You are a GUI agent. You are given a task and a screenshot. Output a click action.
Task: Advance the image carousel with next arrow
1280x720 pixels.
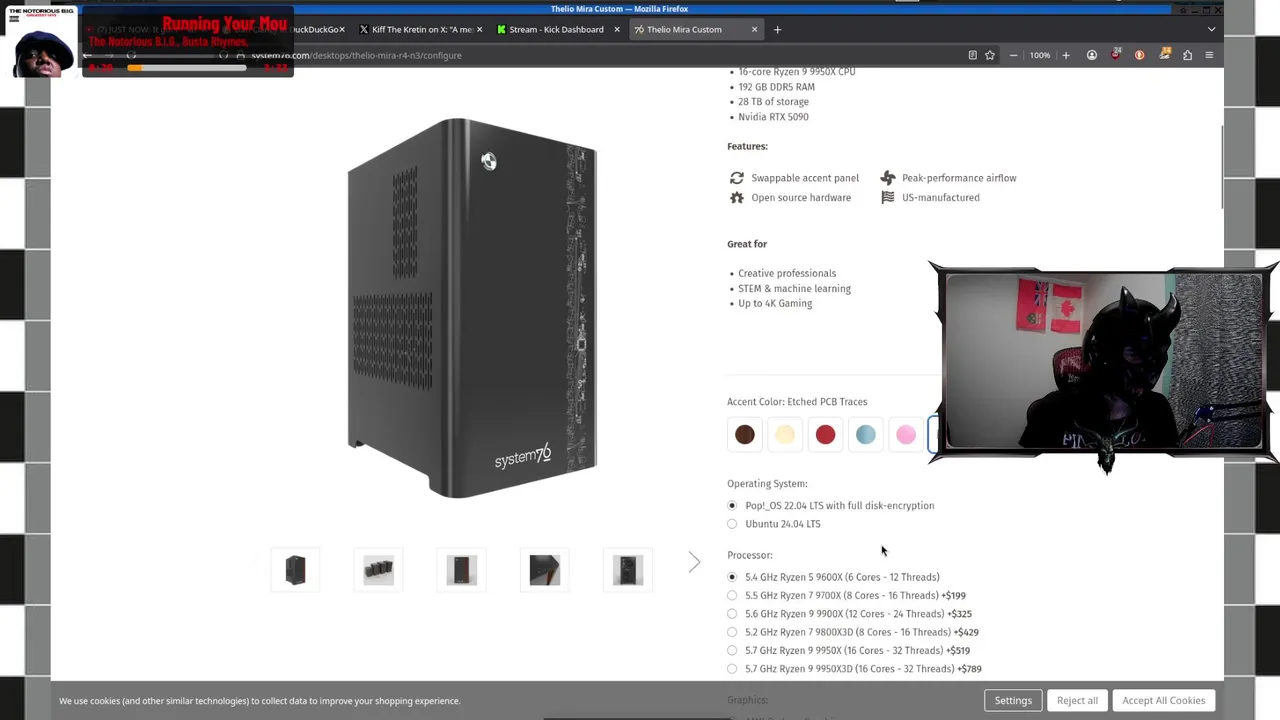point(694,563)
